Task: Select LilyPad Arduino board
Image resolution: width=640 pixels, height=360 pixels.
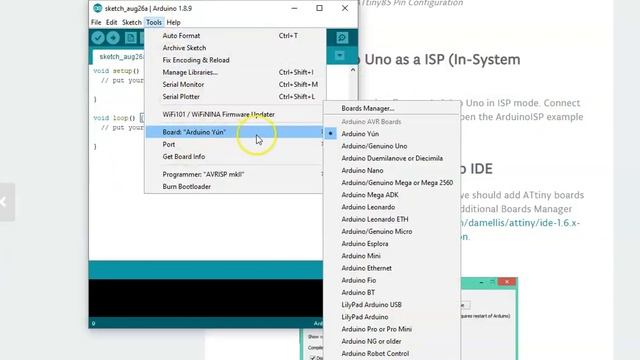Action: [392, 317]
